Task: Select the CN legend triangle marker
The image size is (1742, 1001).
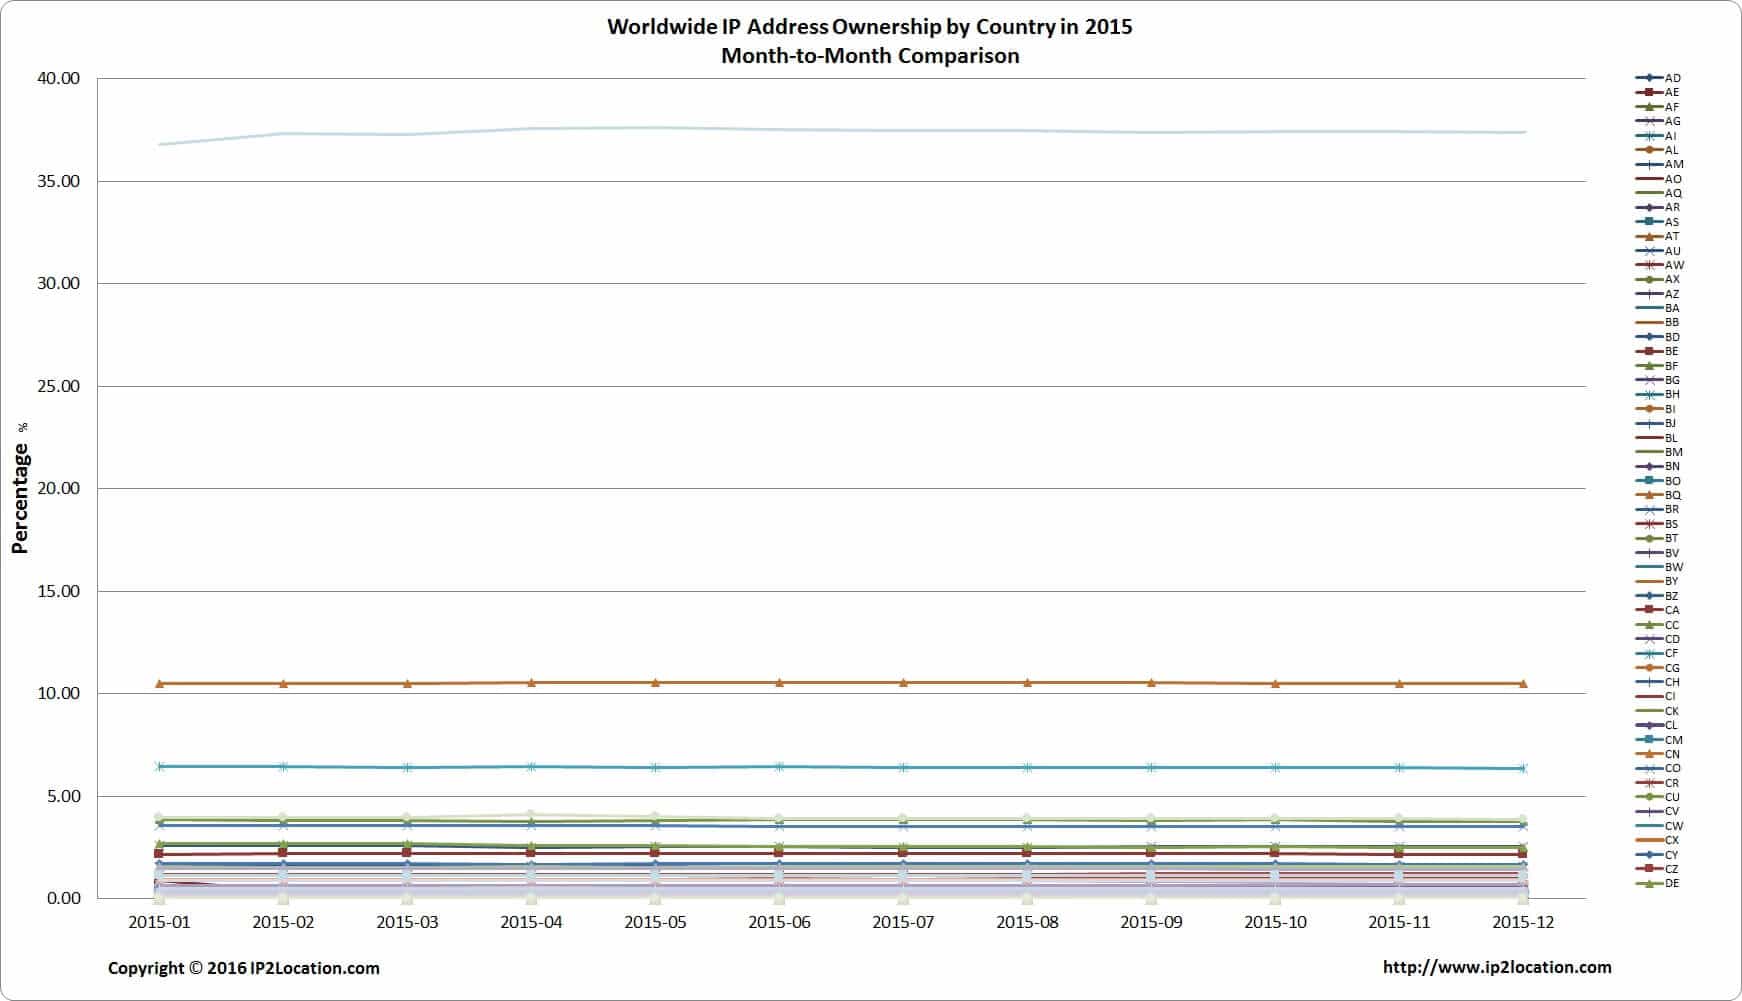Action: pyautogui.click(x=1649, y=754)
